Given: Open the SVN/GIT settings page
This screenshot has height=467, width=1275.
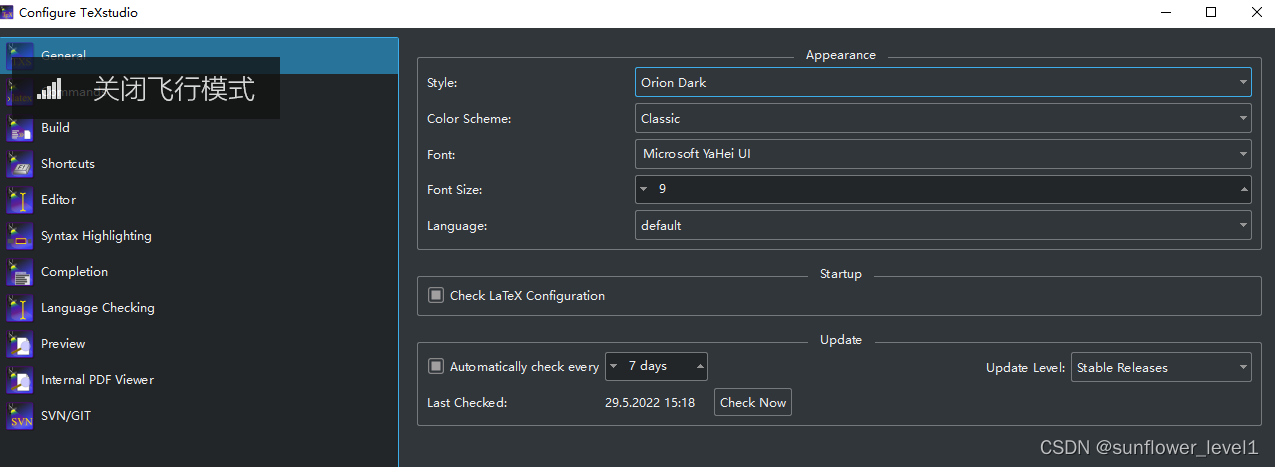Looking at the screenshot, I should pos(199,415).
